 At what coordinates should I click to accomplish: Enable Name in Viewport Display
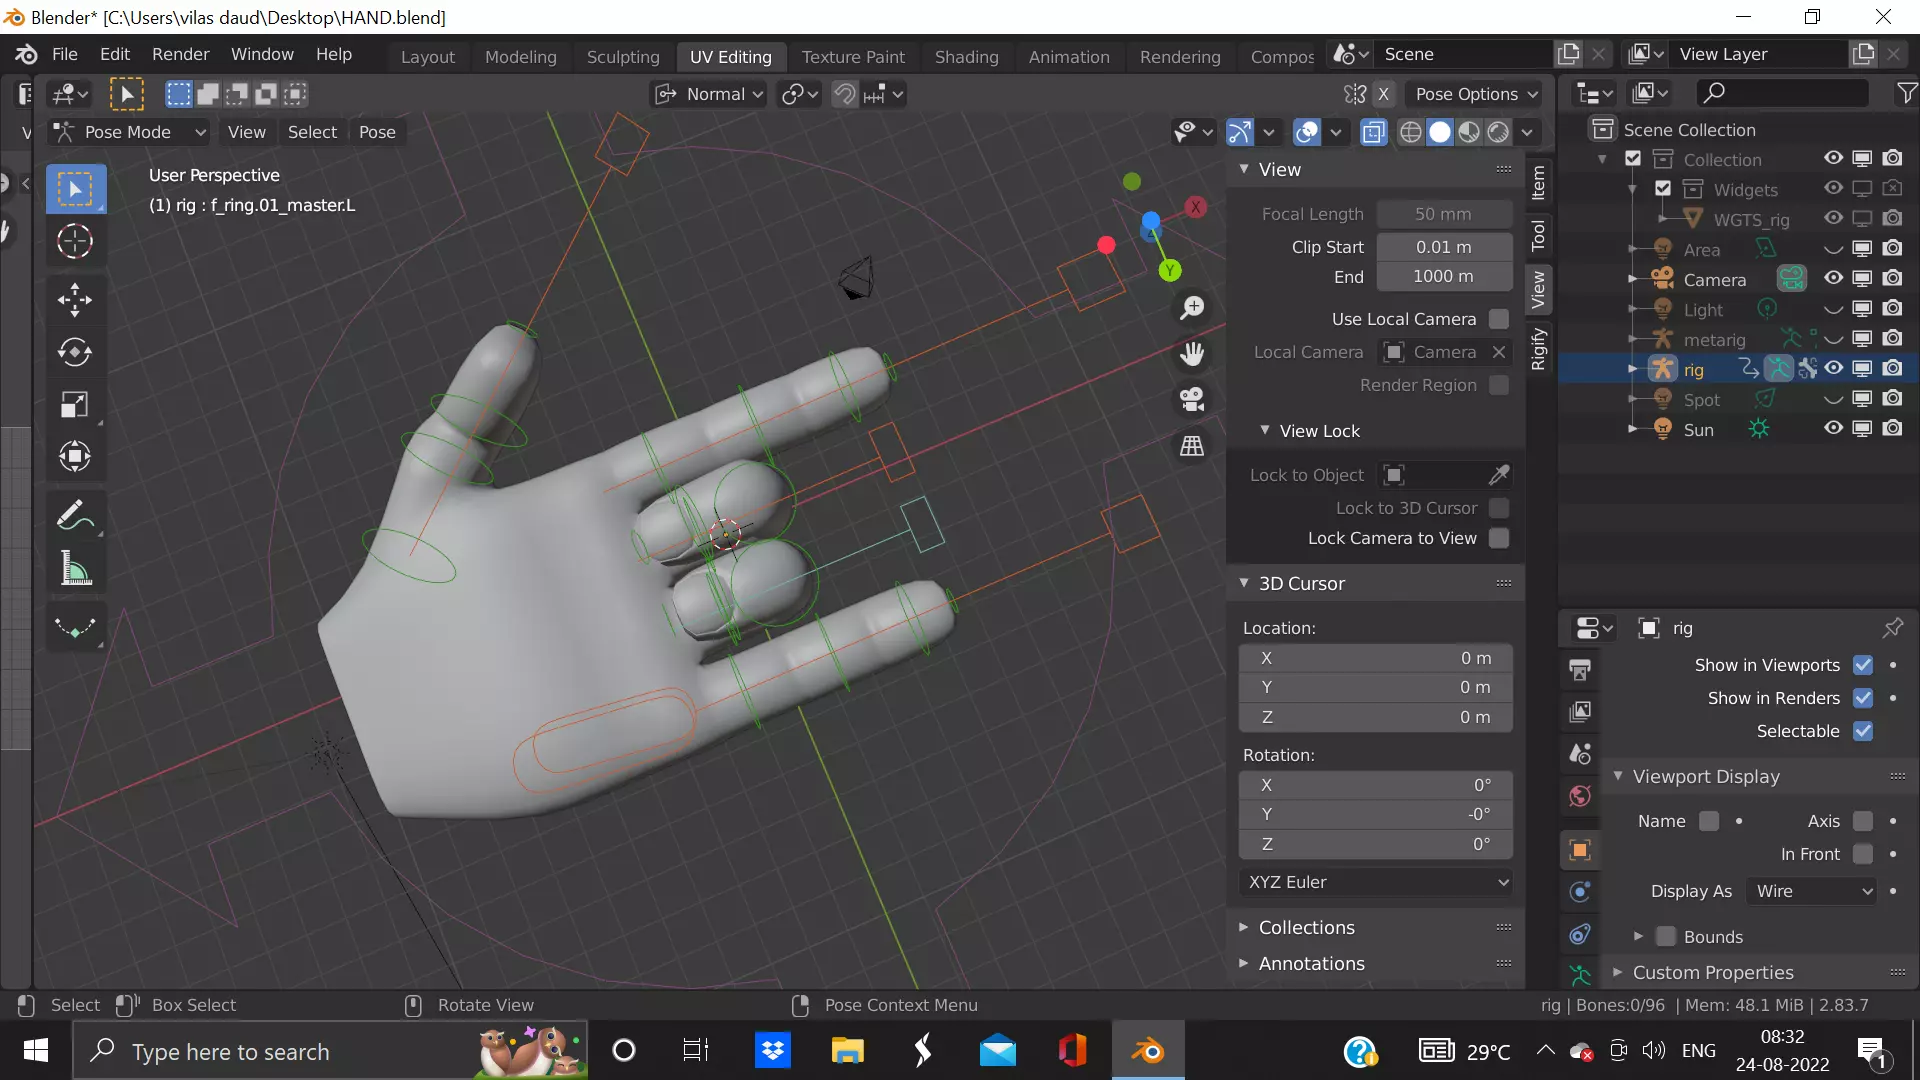click(1709, 821)
